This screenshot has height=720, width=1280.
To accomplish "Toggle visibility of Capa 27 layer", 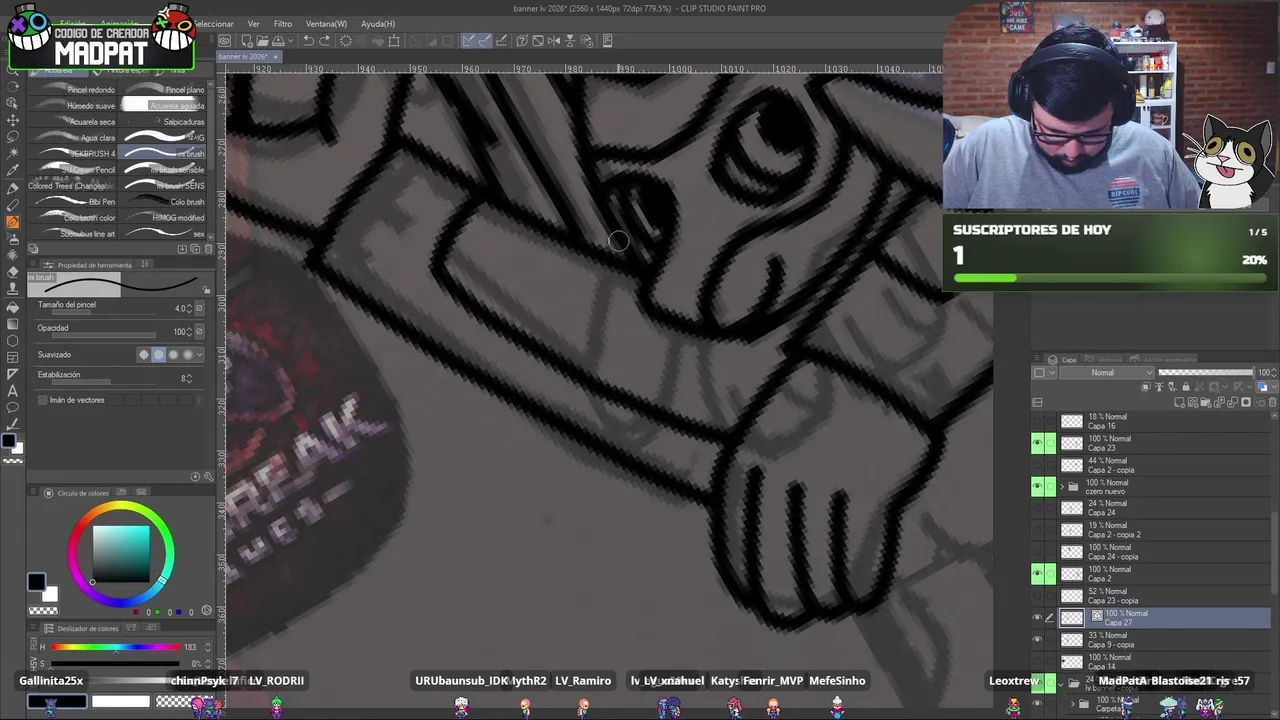I will (1037, 618).
